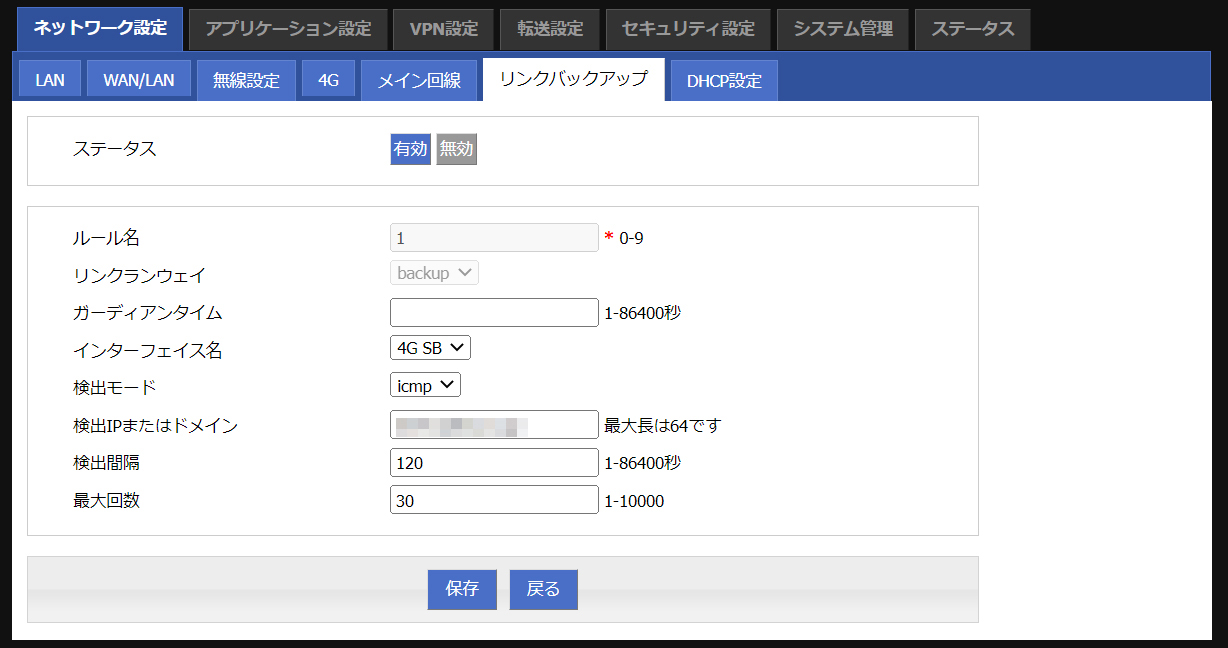Open the WAN/LAN sub-tab

point(139,80)
